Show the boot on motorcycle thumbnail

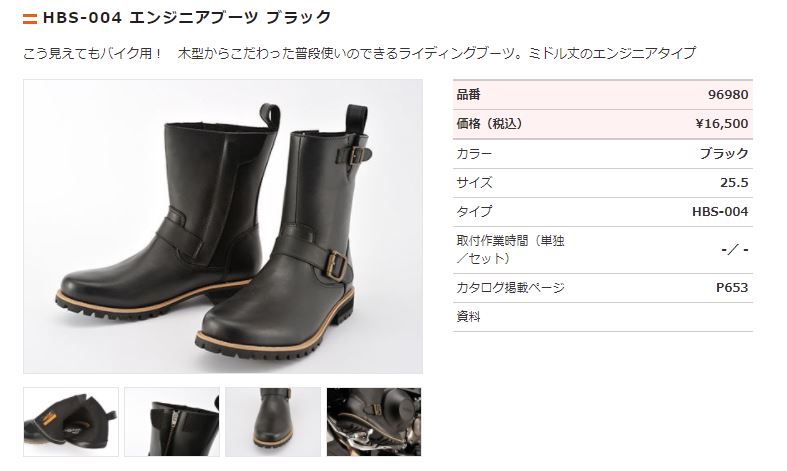[374, 422]
